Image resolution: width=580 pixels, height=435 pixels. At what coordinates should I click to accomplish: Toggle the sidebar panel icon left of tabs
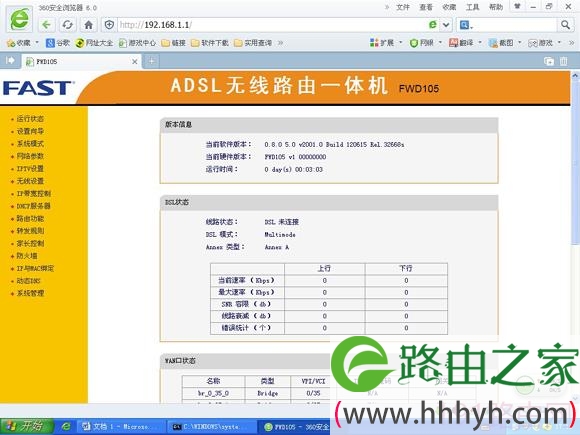(10, 60)
